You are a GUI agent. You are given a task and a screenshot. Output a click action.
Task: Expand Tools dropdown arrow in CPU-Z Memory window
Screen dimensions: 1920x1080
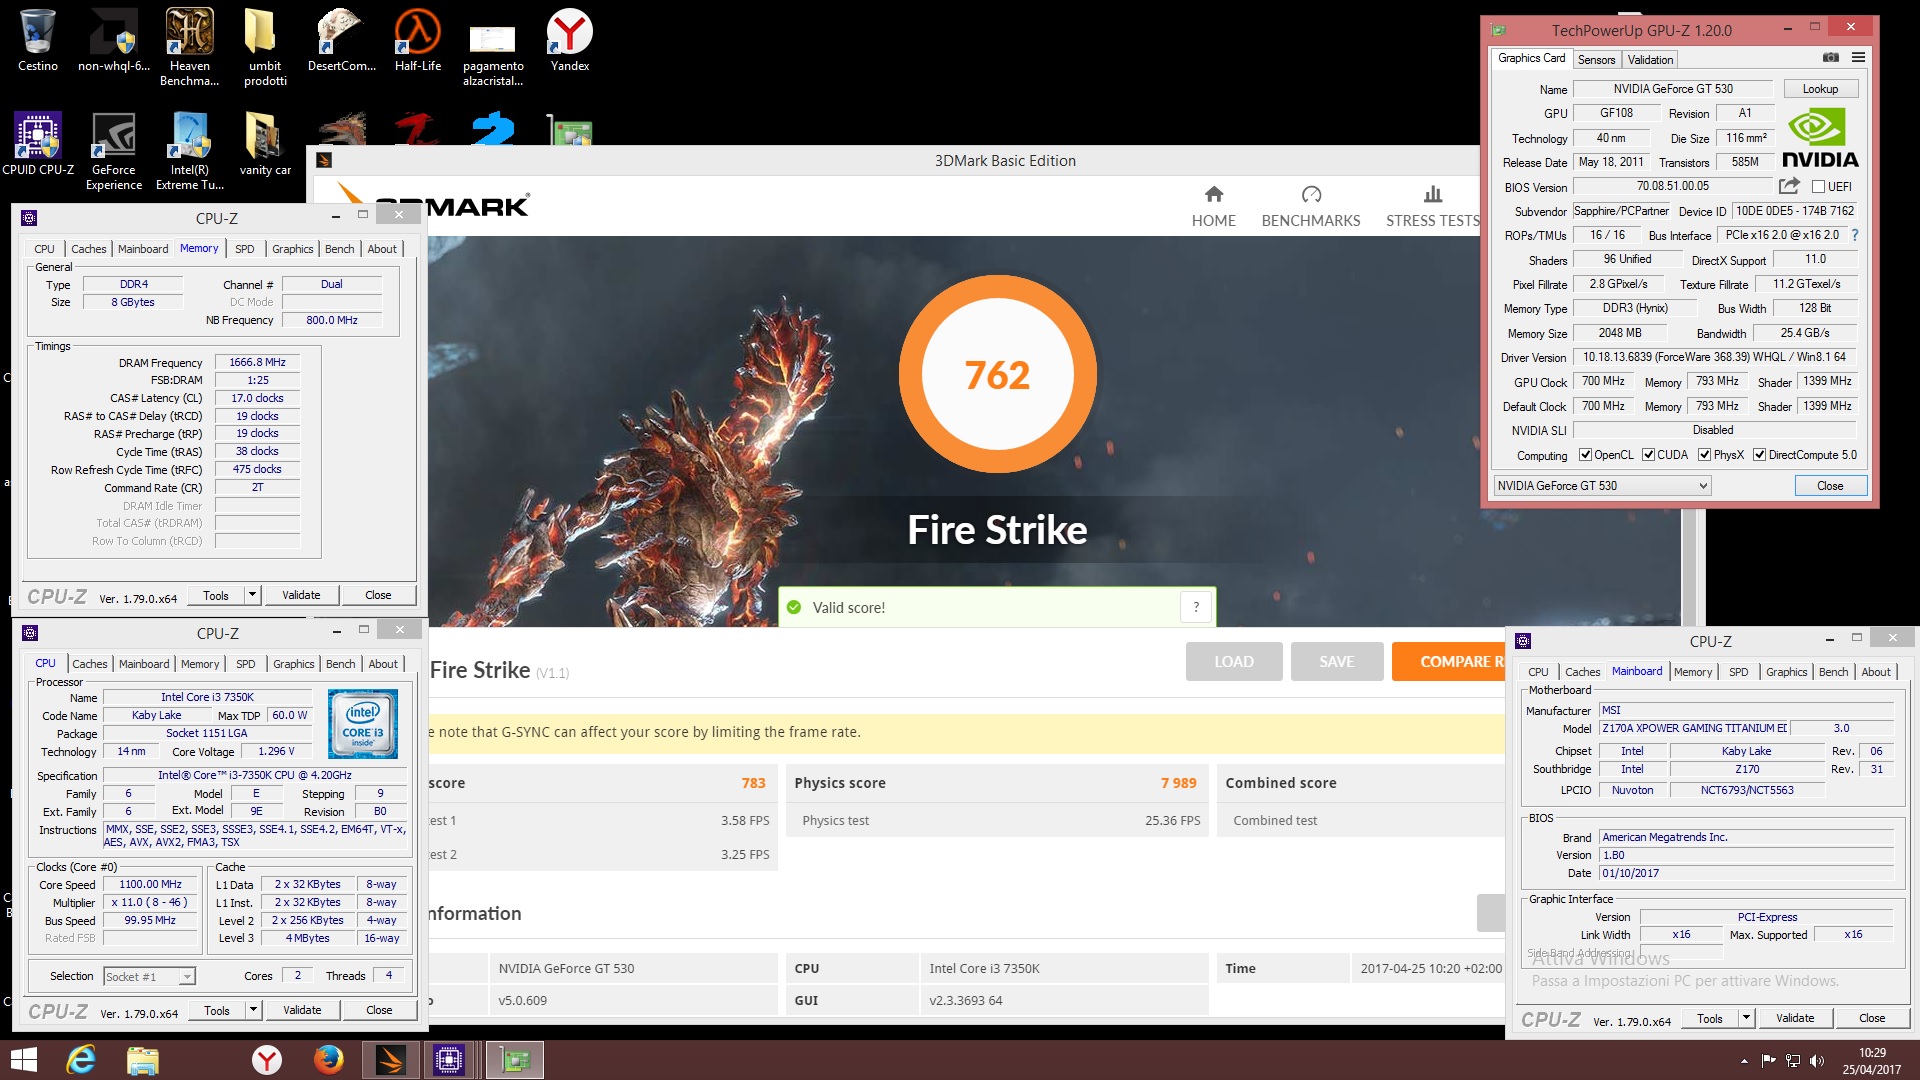252,595
